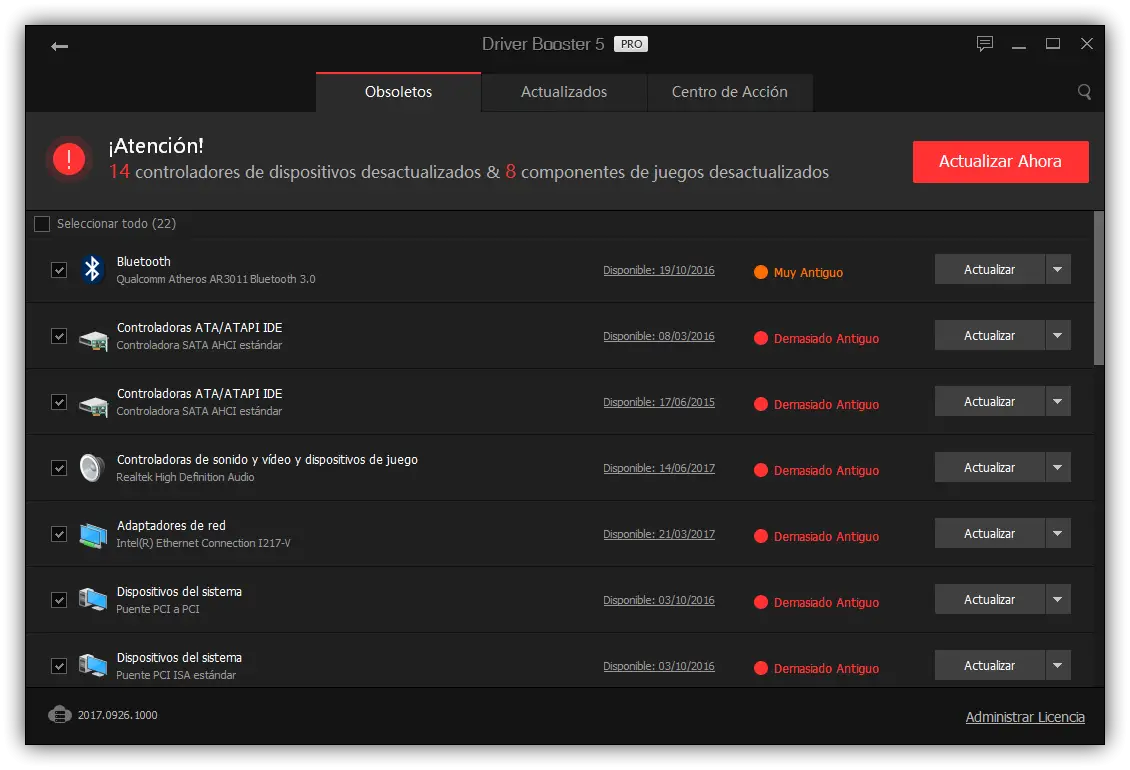This screenshot has width=1130, height=770.
Task: Expand Actualizar dropdown for Intel Ethernet
Action: pyautogui.click(x=1057, y=533)
